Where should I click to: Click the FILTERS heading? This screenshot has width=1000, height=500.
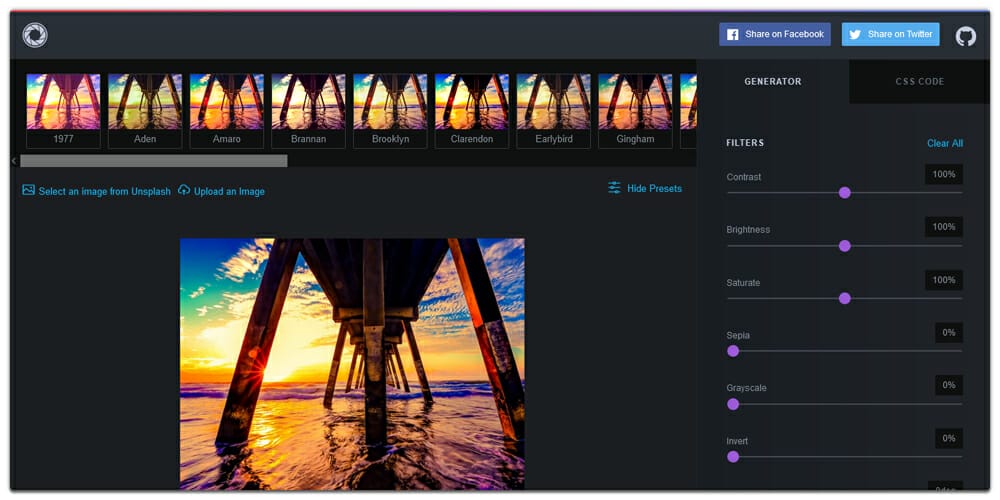(745, 143)
